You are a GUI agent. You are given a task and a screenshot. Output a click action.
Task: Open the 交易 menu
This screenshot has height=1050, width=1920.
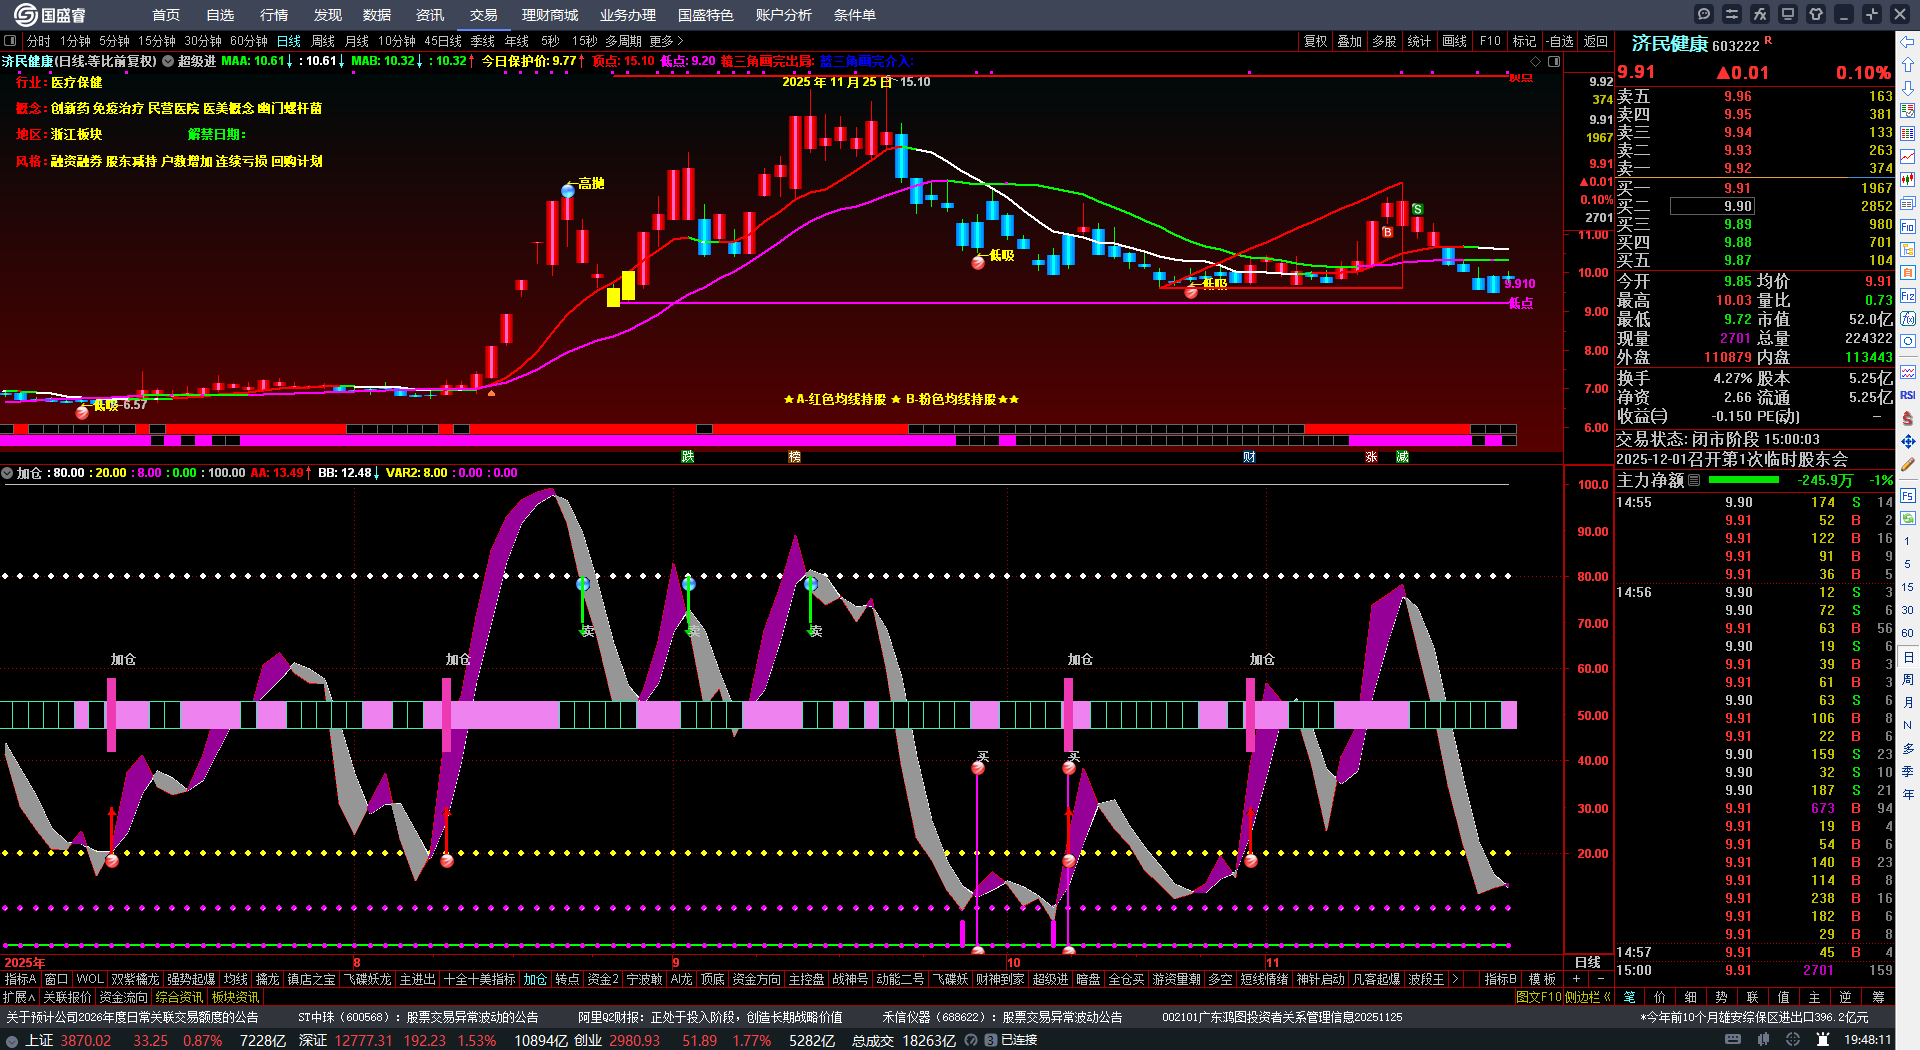[484, 15]
